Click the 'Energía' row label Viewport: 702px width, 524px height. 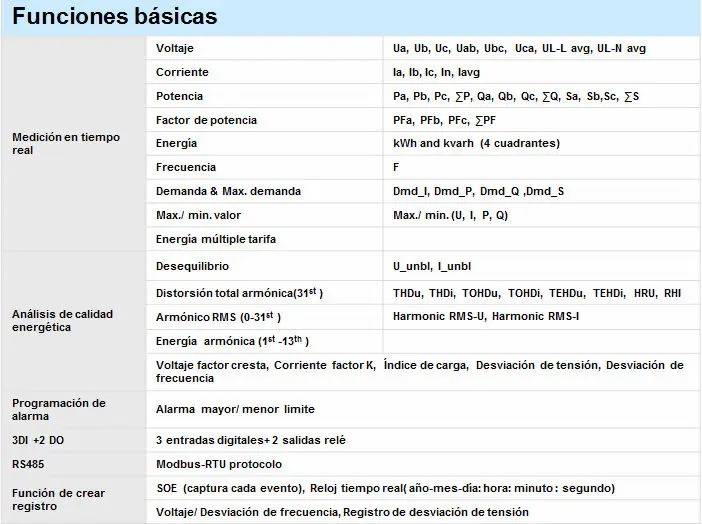pyautogui.click(x=176, y=143)
